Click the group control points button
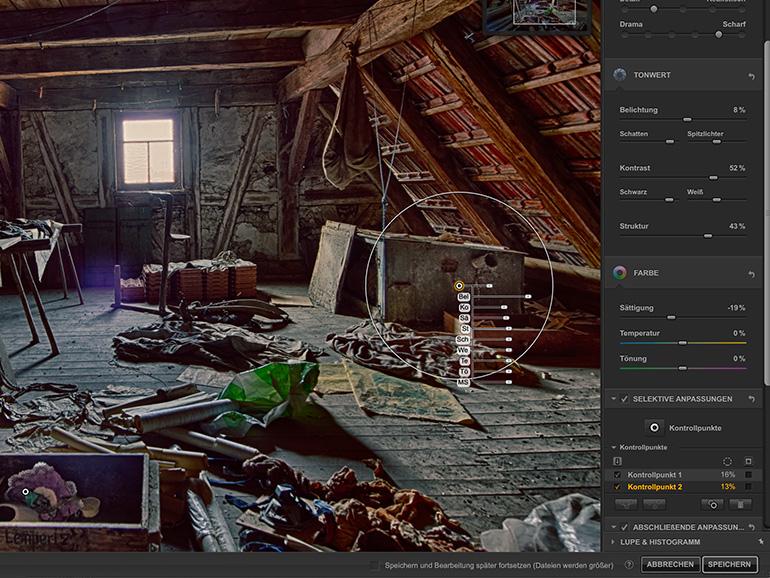 (626, 504)
